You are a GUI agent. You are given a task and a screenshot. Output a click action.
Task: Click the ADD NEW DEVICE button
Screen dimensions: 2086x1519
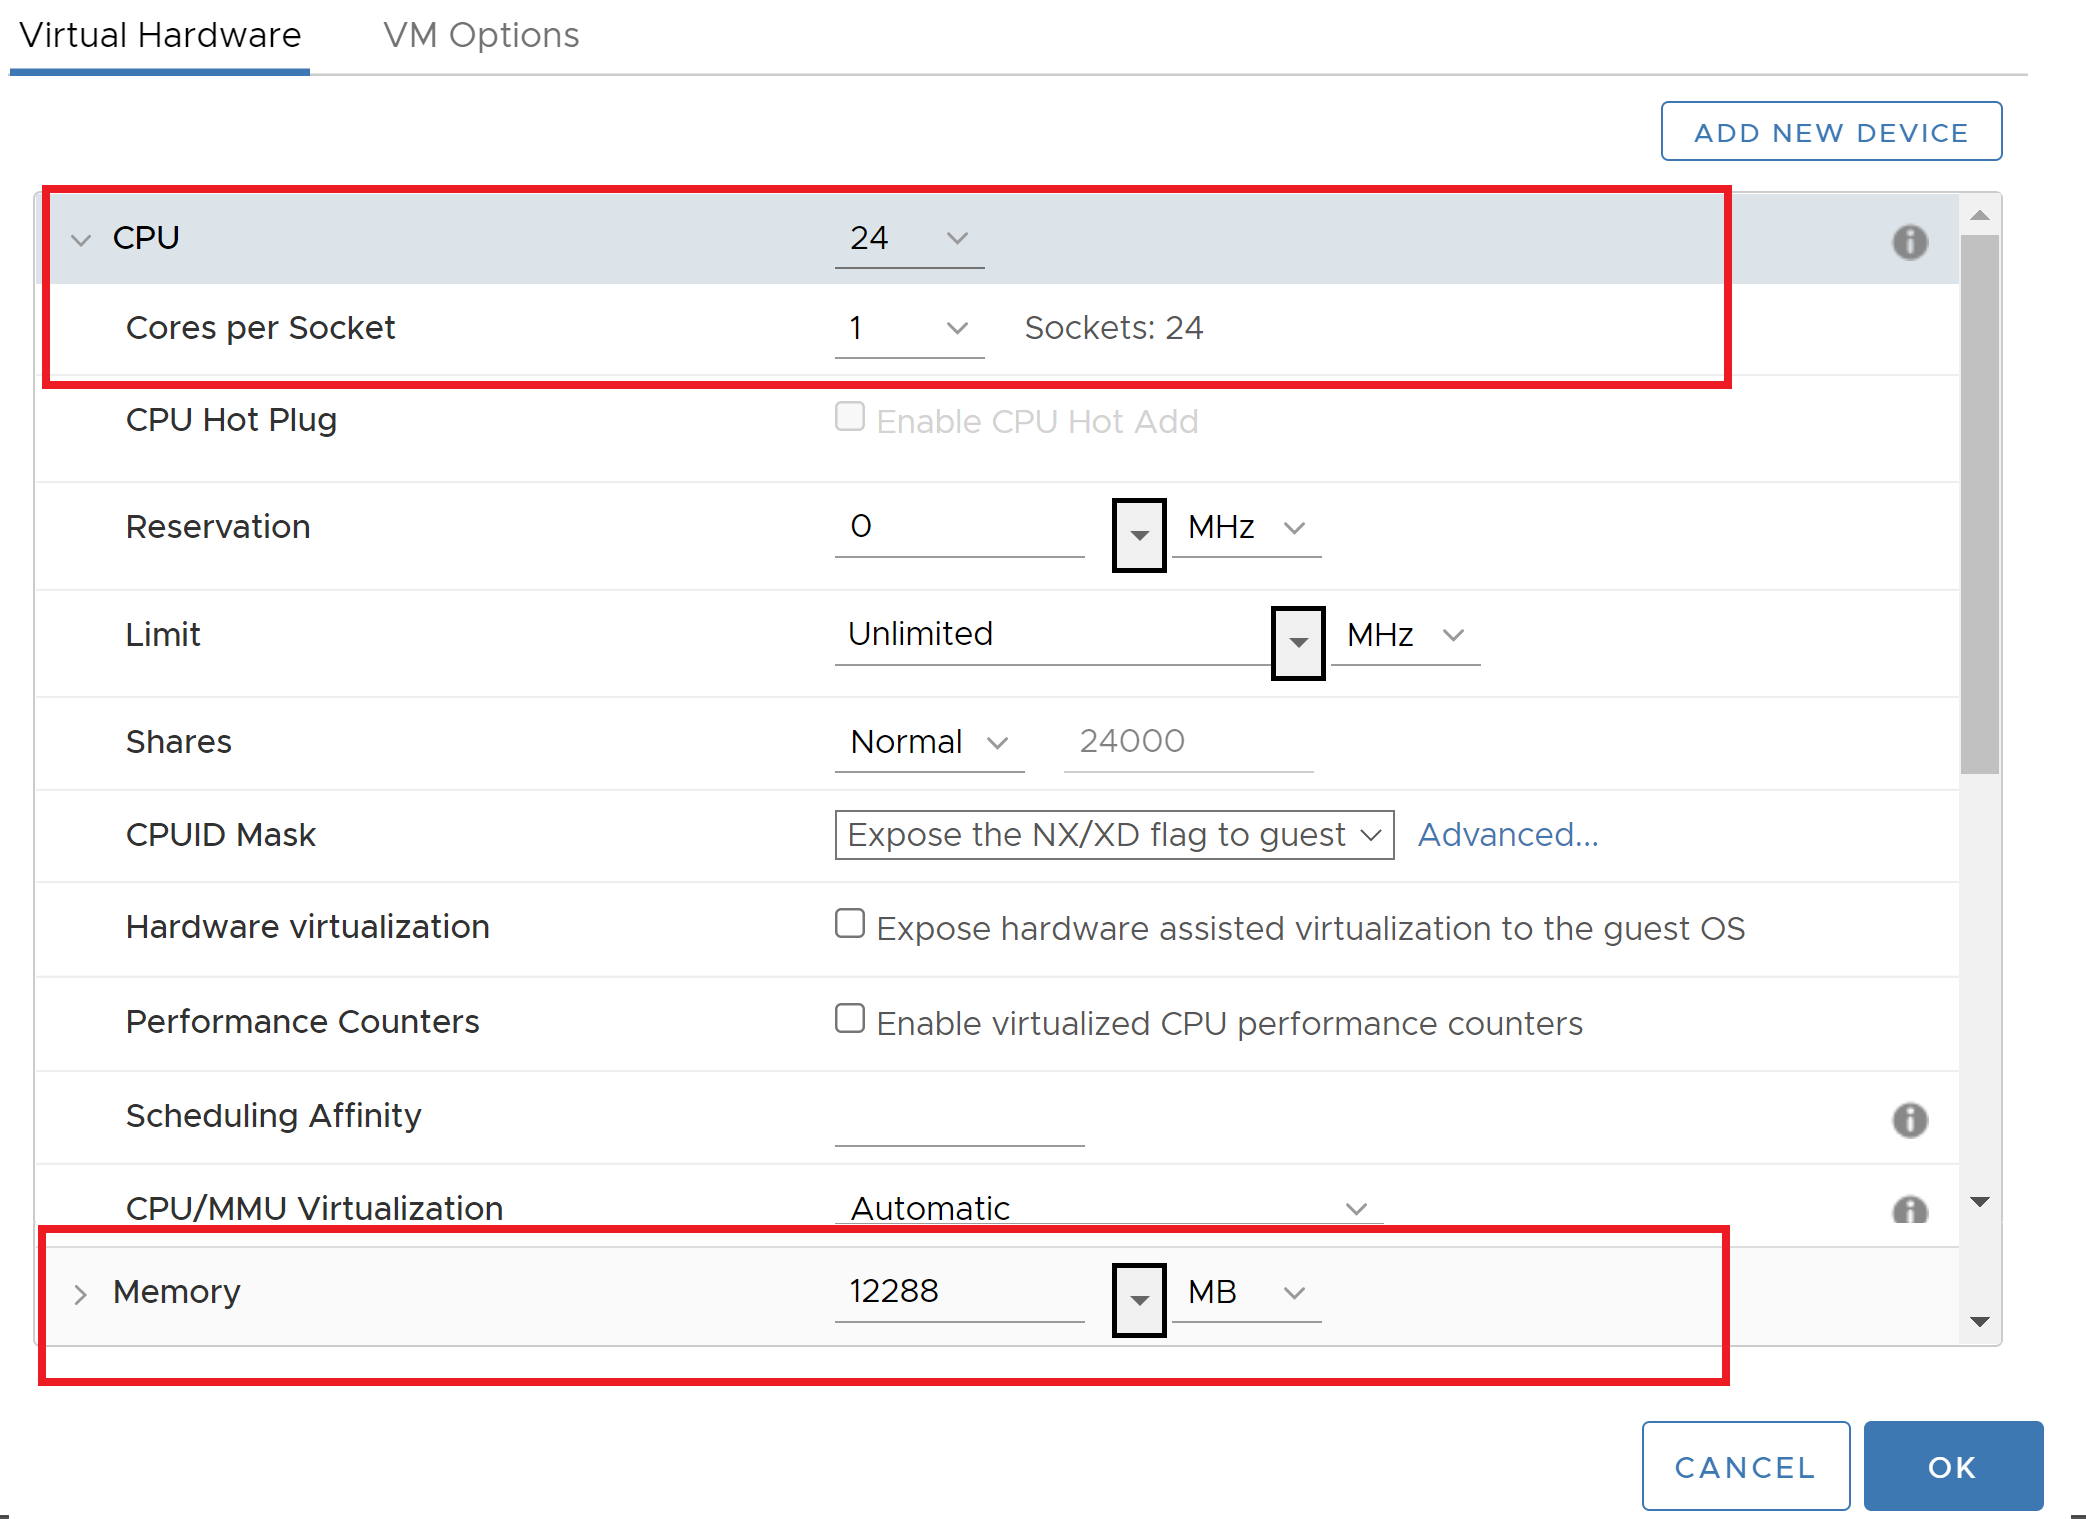click(x=1830, y=132)
